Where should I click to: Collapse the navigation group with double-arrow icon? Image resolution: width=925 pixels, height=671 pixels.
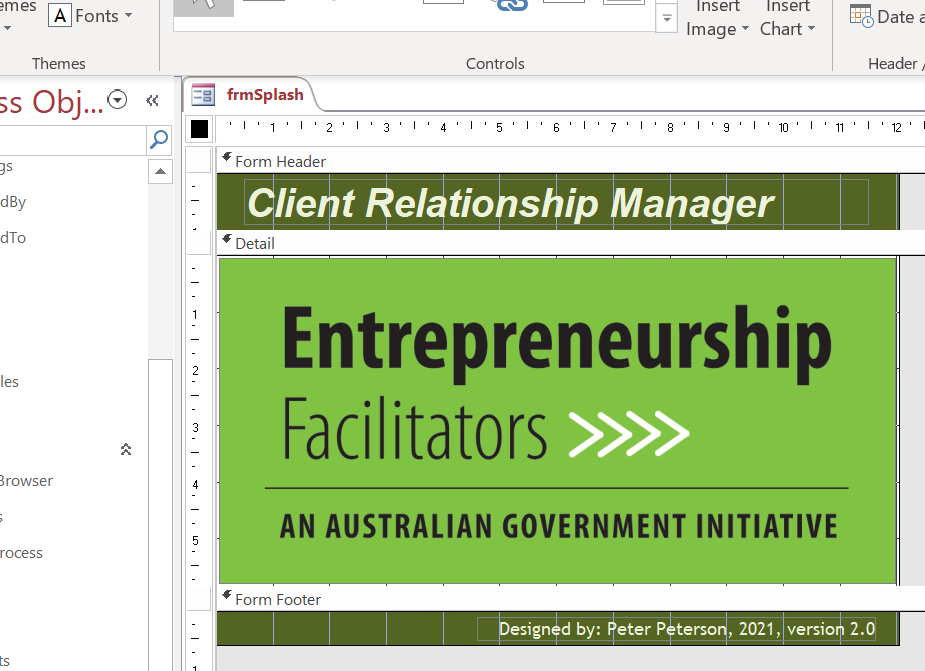coord(126,450)
